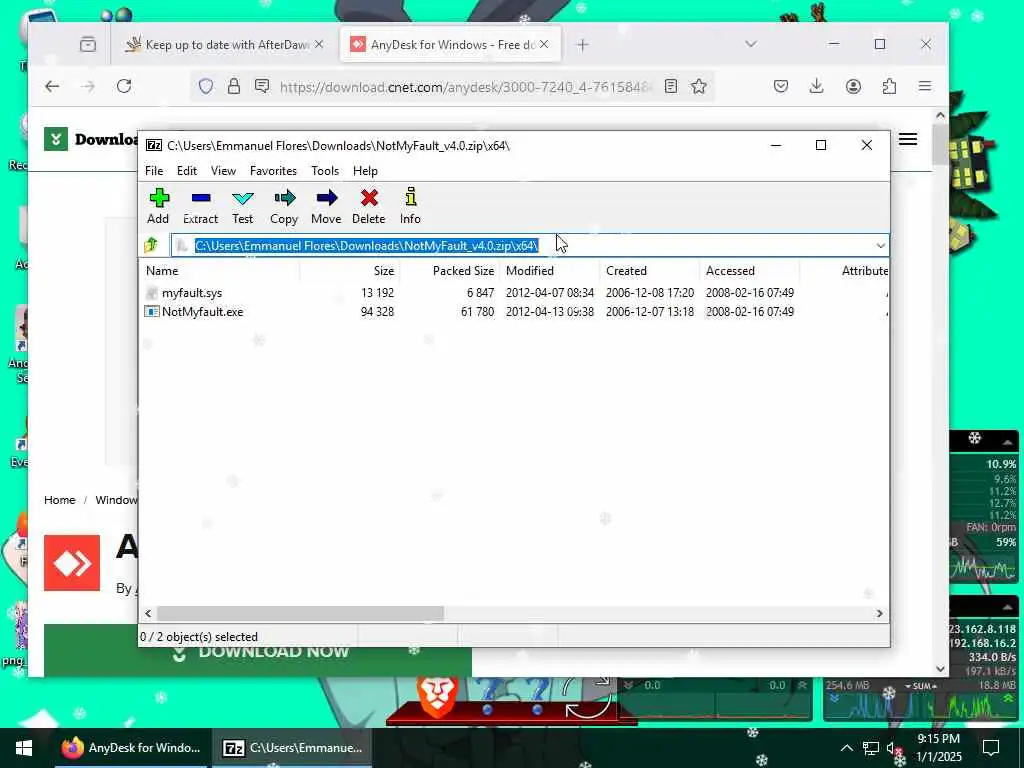Click the right arrow of horizontal scrollbar
Image resolution: width=1024 pixels, height=768 pixels.
coord(880,613)
